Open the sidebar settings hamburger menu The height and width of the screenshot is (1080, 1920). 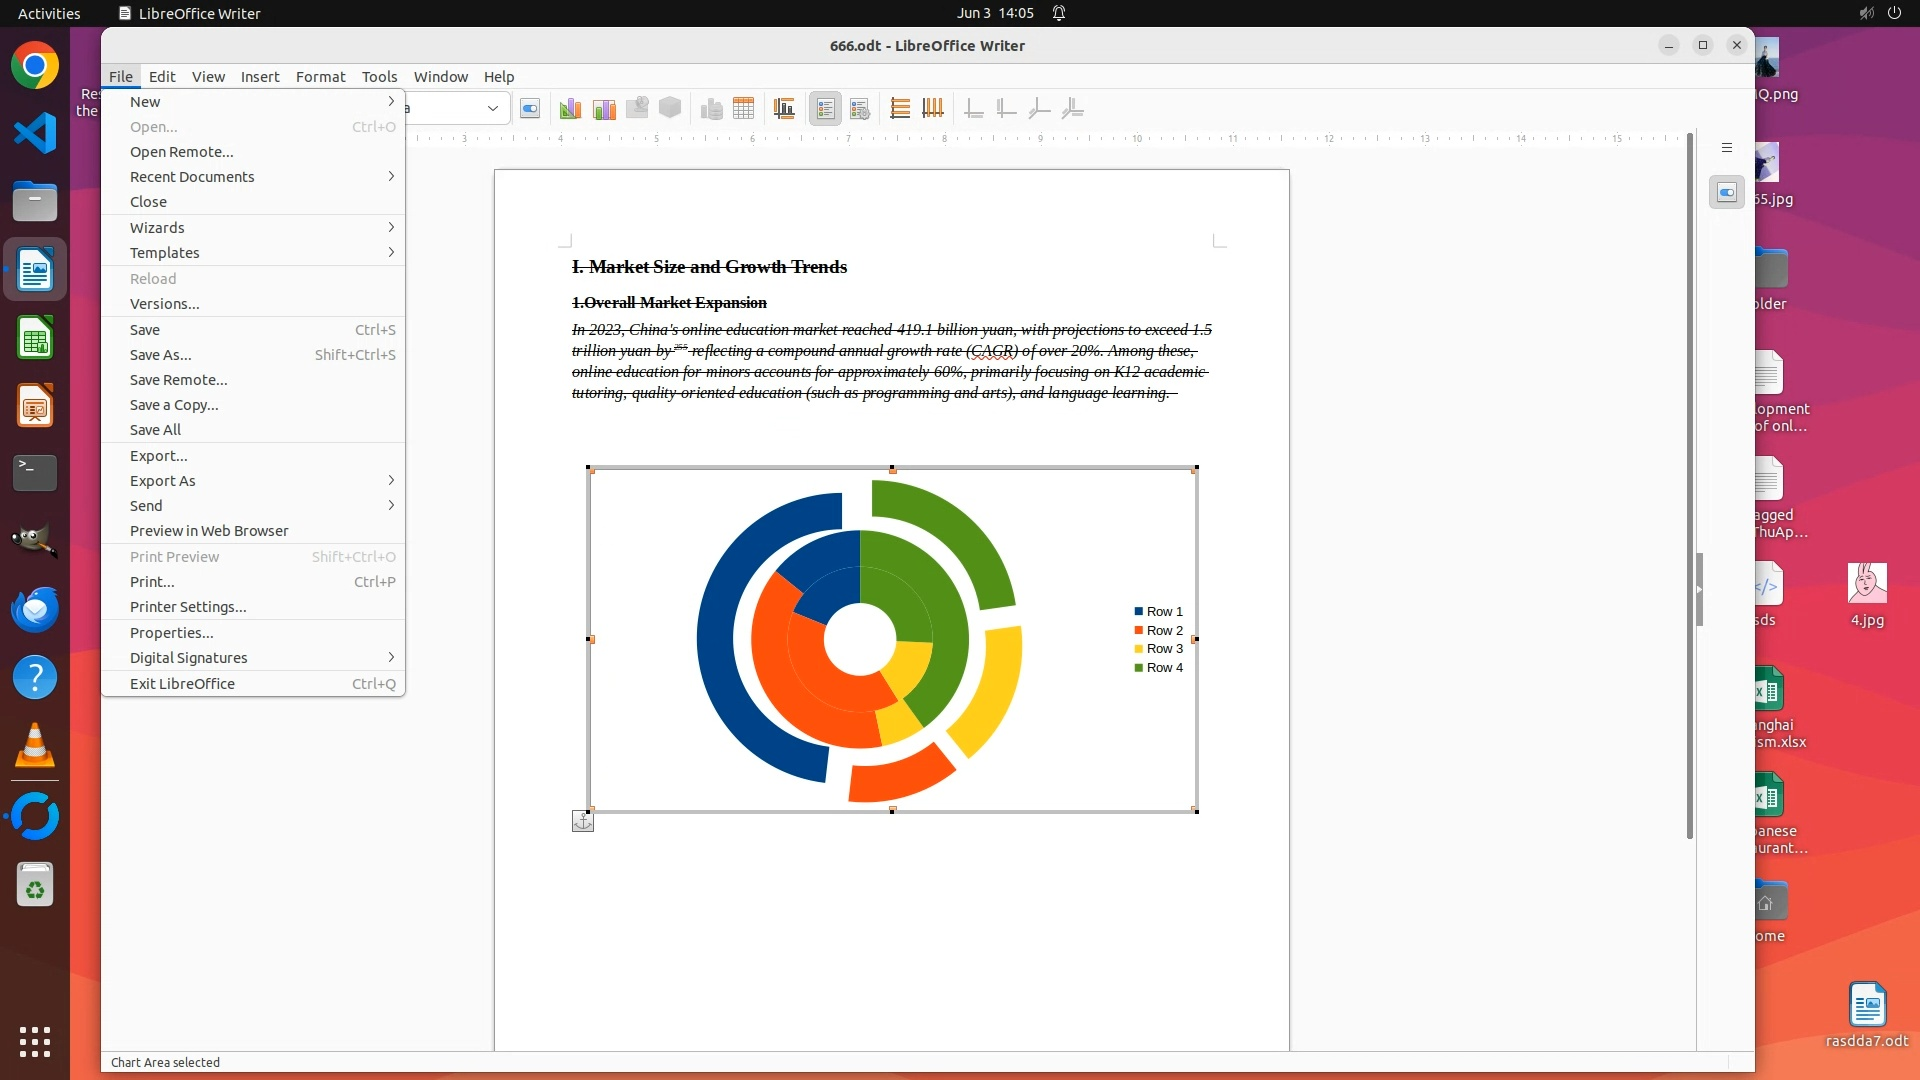(1726, 148)
